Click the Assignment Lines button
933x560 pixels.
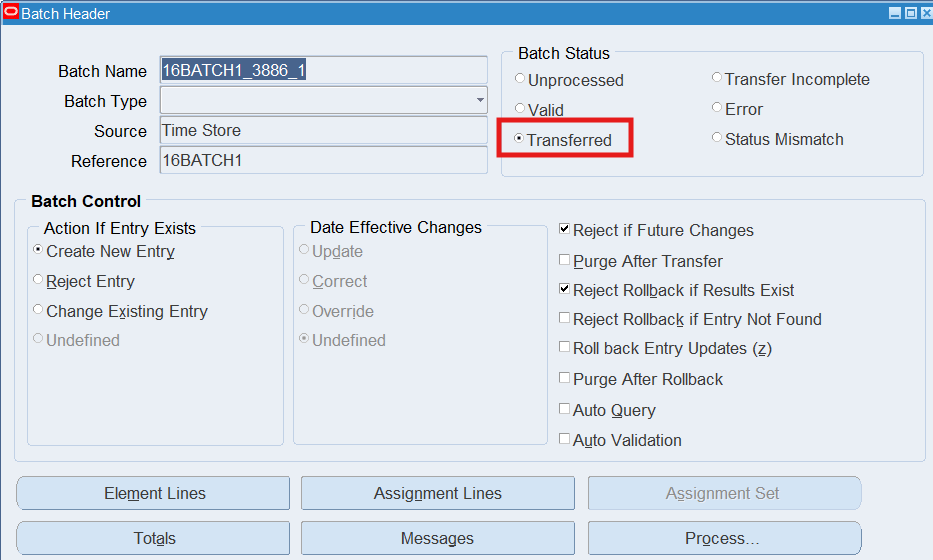click(437, 493)
